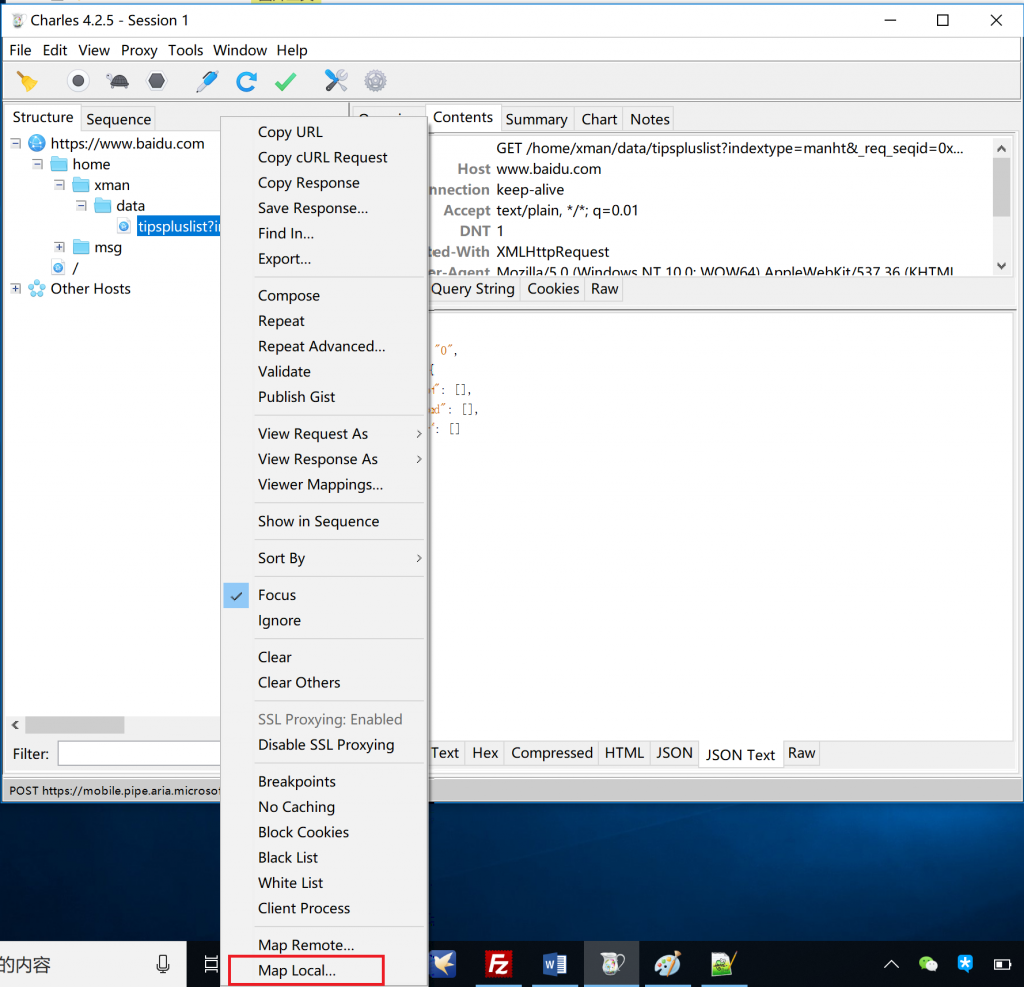
Task: Click the green checkmark validate icon
Action: click(x=285, y=81)
